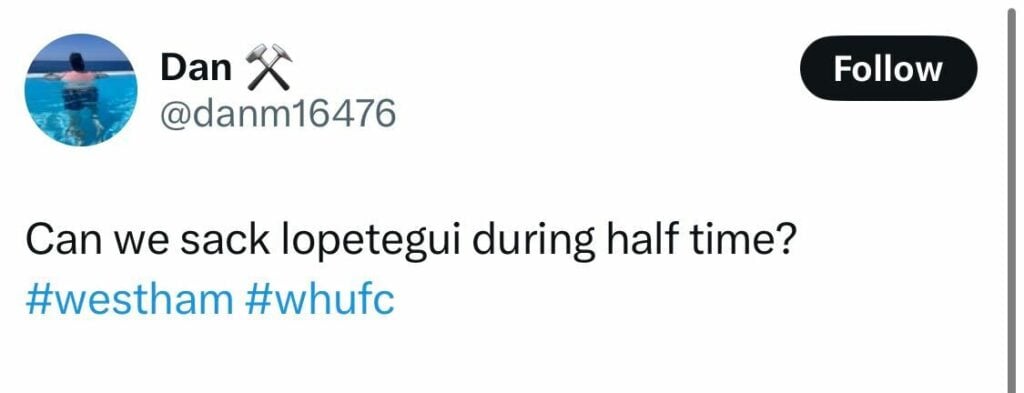Click the crossed hammers emoji beside Dan
The width and height of the screenshot is (1024, 393).
click(268, 67)
